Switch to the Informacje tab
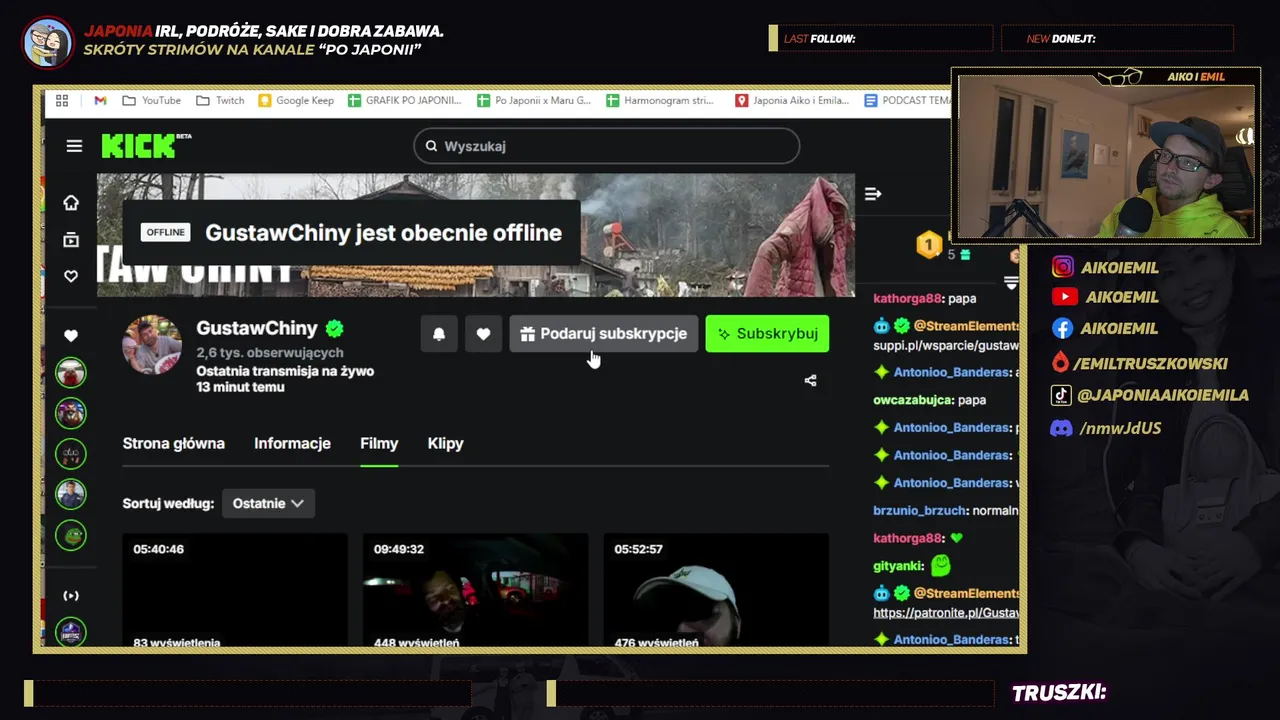The image size is (1280, 720). [292, 443]
